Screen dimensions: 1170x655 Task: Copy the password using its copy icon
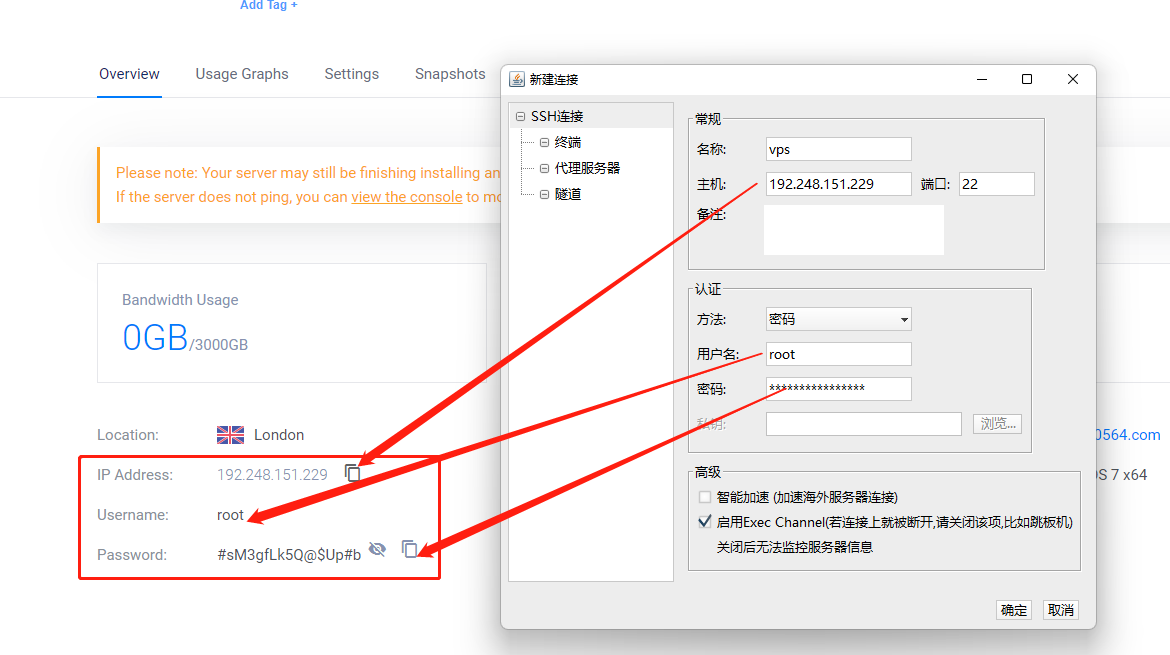click(x=410, y=549)
